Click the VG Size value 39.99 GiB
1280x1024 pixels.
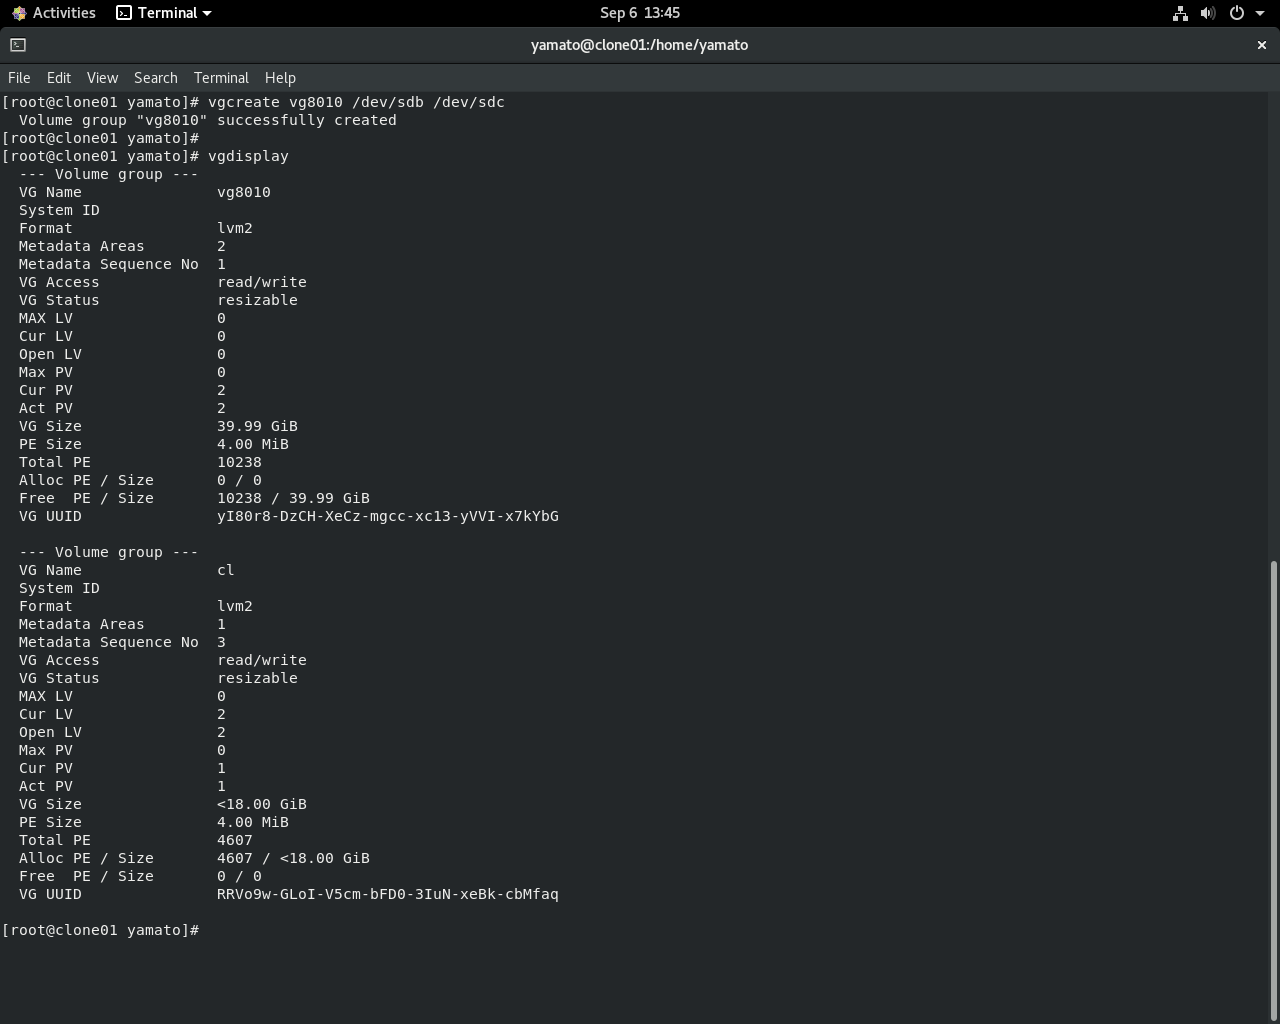click(257, 426)
